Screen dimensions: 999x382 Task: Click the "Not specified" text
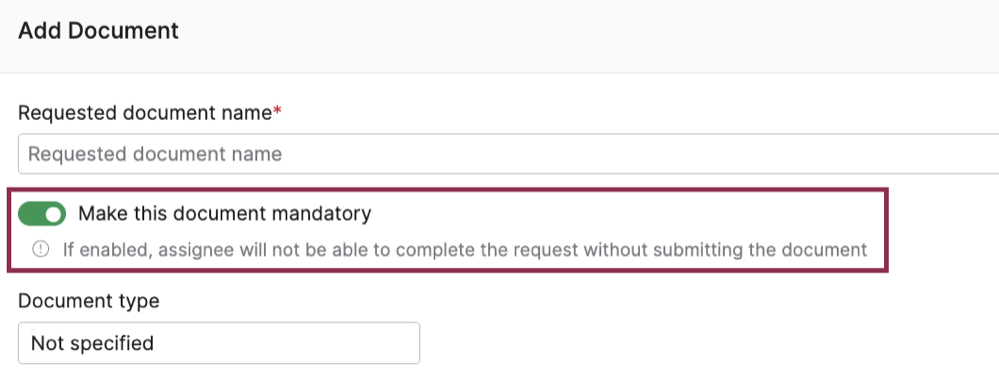coord(92,343)
